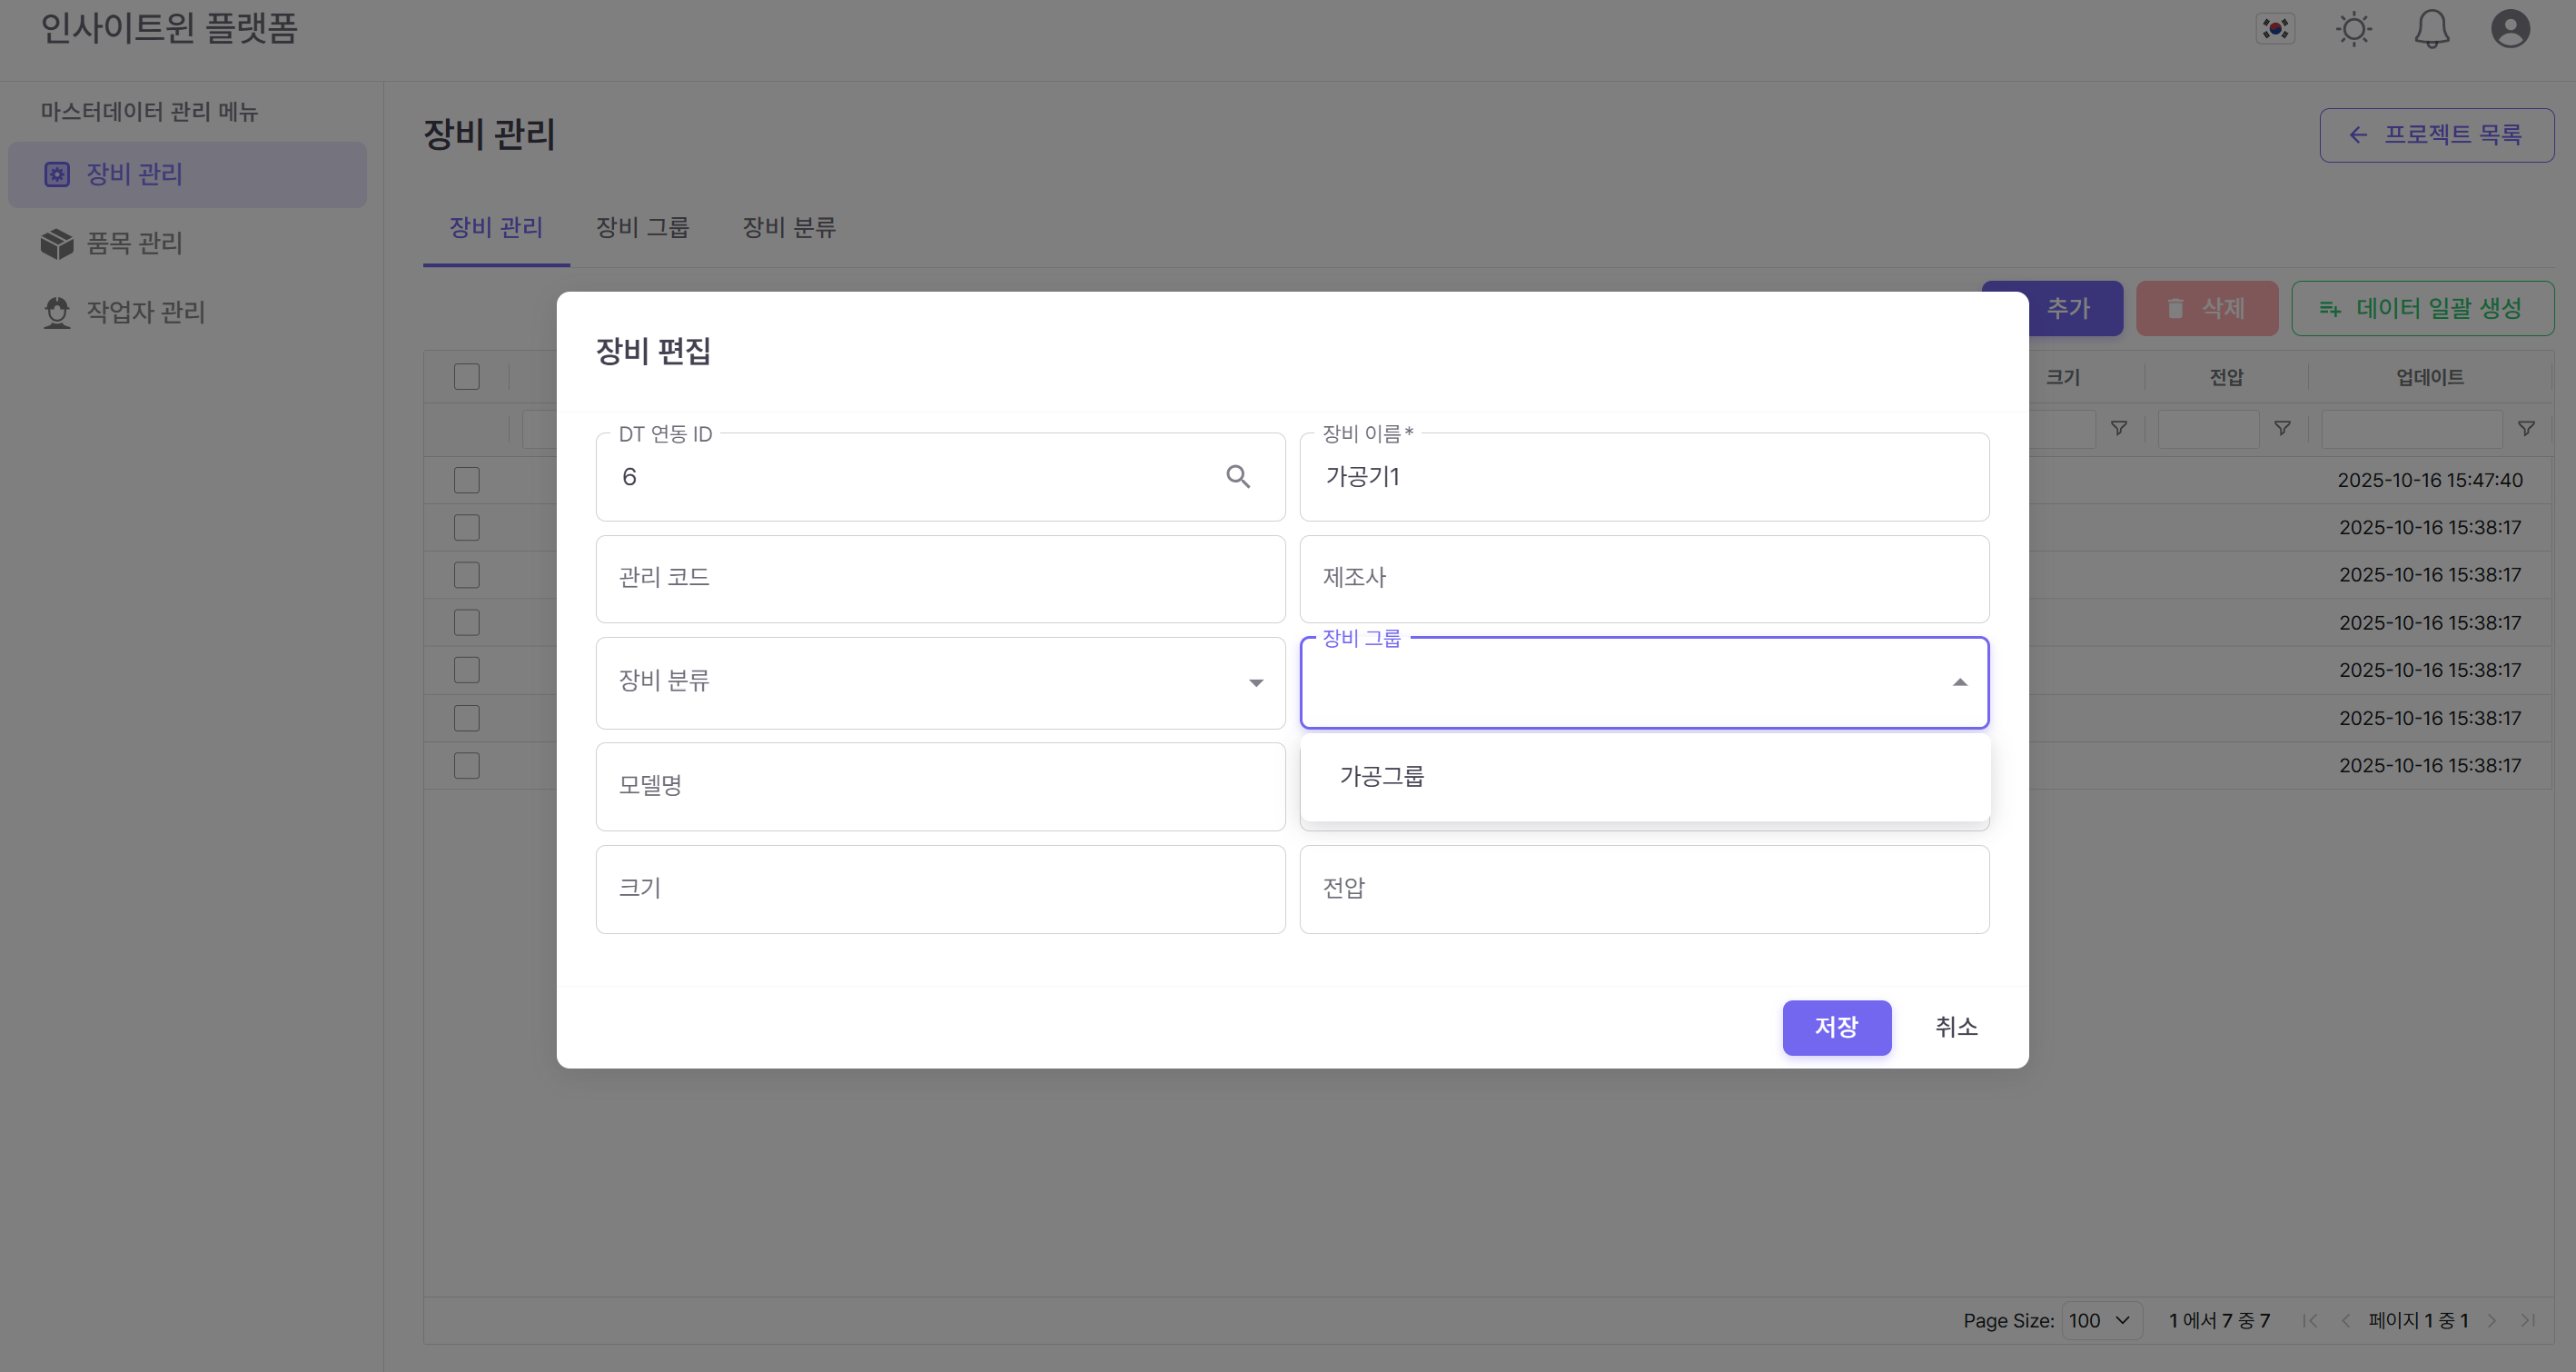Image resolution: width=2576 pixels, height=1372 pixels.
Task: Select 가공그룹 from the 장비 그룹 dropdown
Action: tap(1383, 776)
